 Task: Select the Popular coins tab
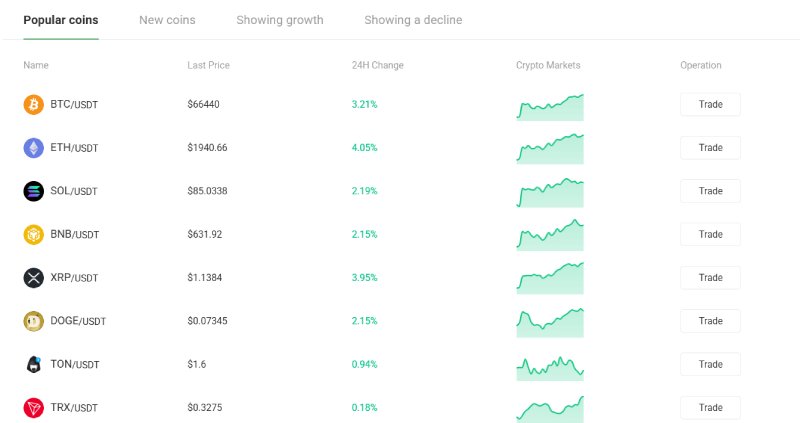(x=61, y=20)
